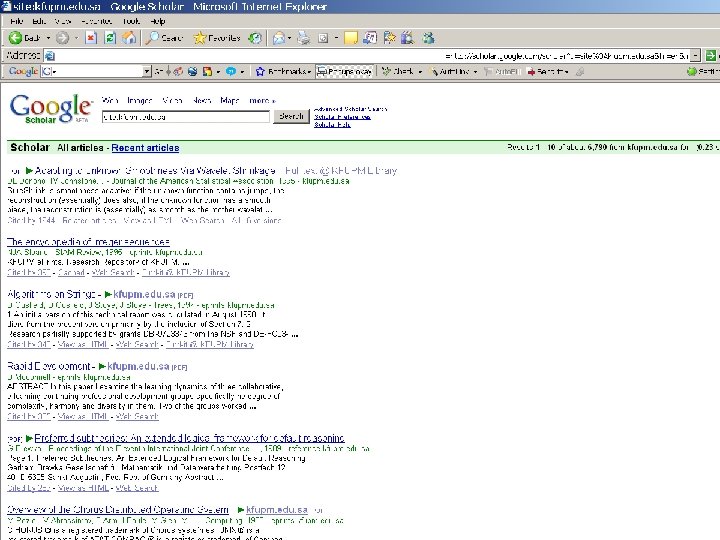The width and height of the screenshot is (720, 540).
Task: Click the Mail envelope icon
Action: point(278,38)
